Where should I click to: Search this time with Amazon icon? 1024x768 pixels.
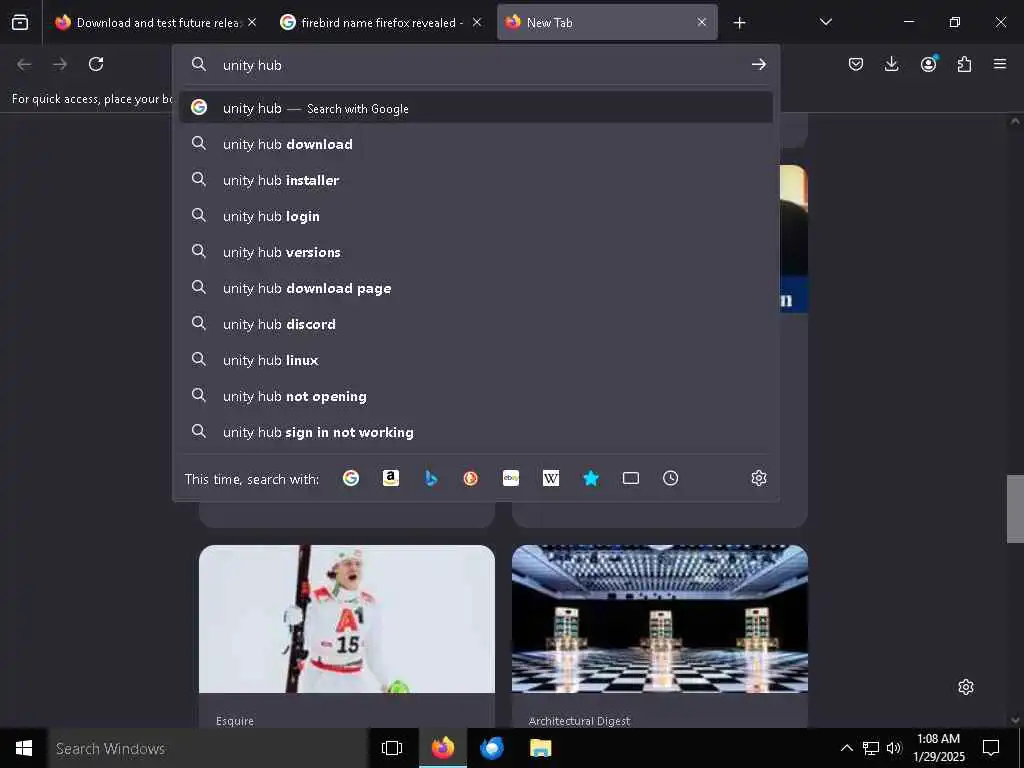(391, 479)
